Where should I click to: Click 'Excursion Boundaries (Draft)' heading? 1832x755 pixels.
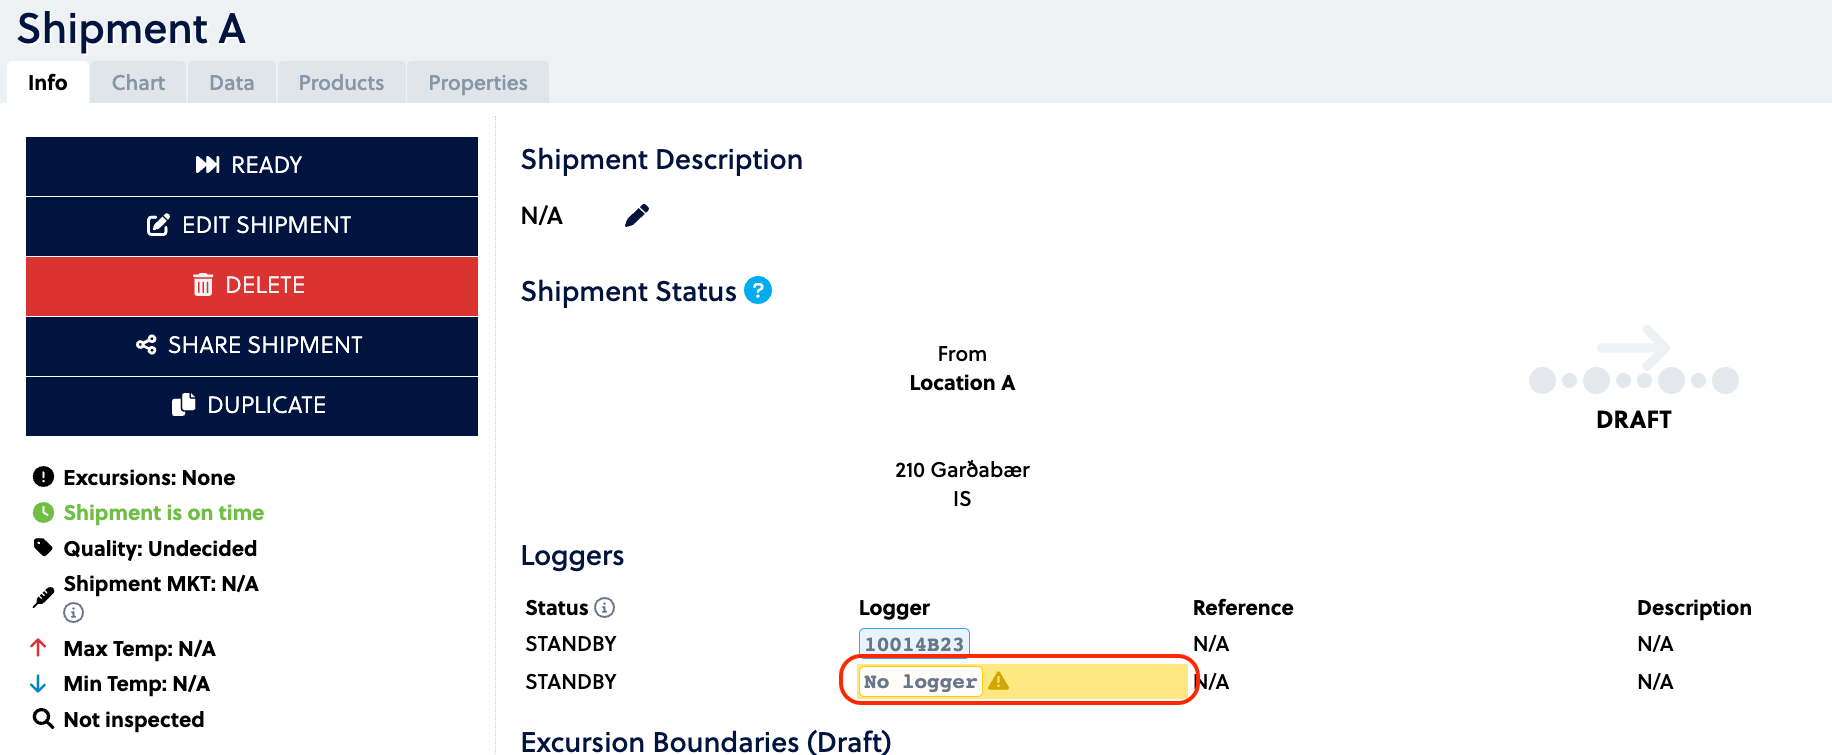point(706,742)
